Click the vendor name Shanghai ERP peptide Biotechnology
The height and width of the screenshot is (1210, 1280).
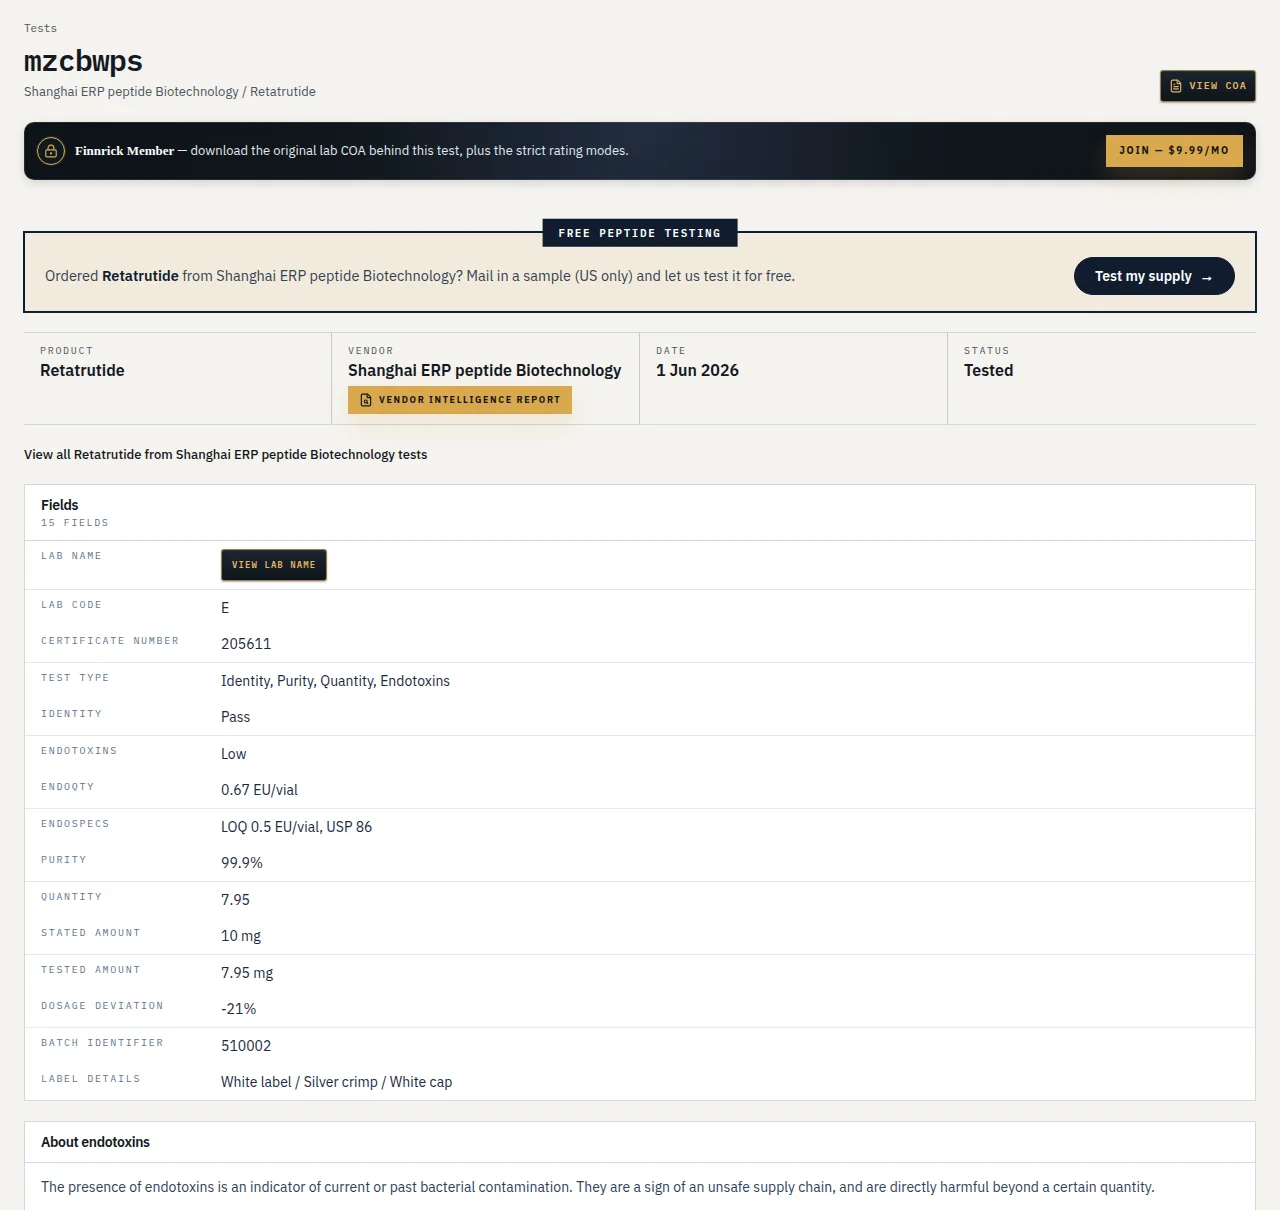pos(485,370)
